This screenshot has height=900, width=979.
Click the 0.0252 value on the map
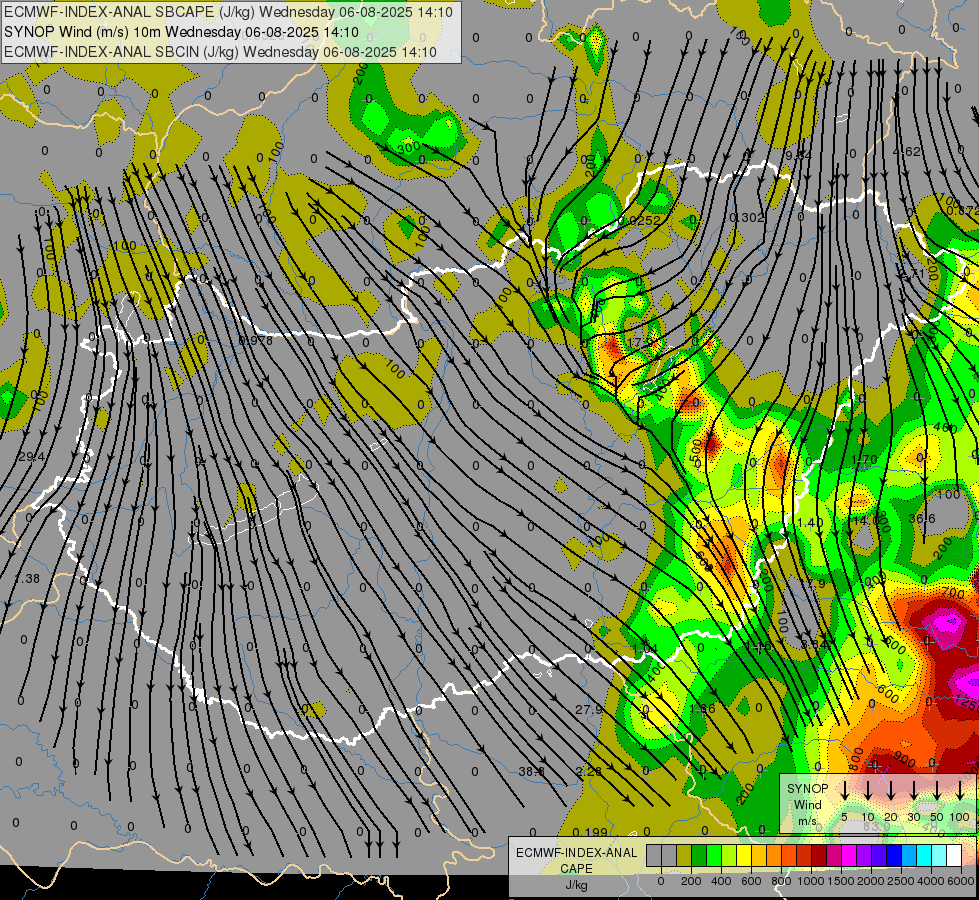click(x=640, y=220)
